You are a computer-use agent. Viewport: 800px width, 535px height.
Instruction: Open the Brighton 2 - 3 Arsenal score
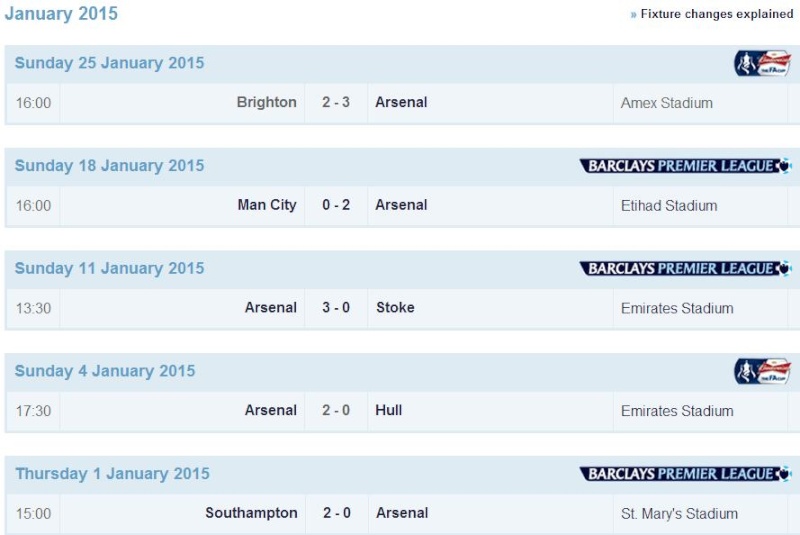336,102
